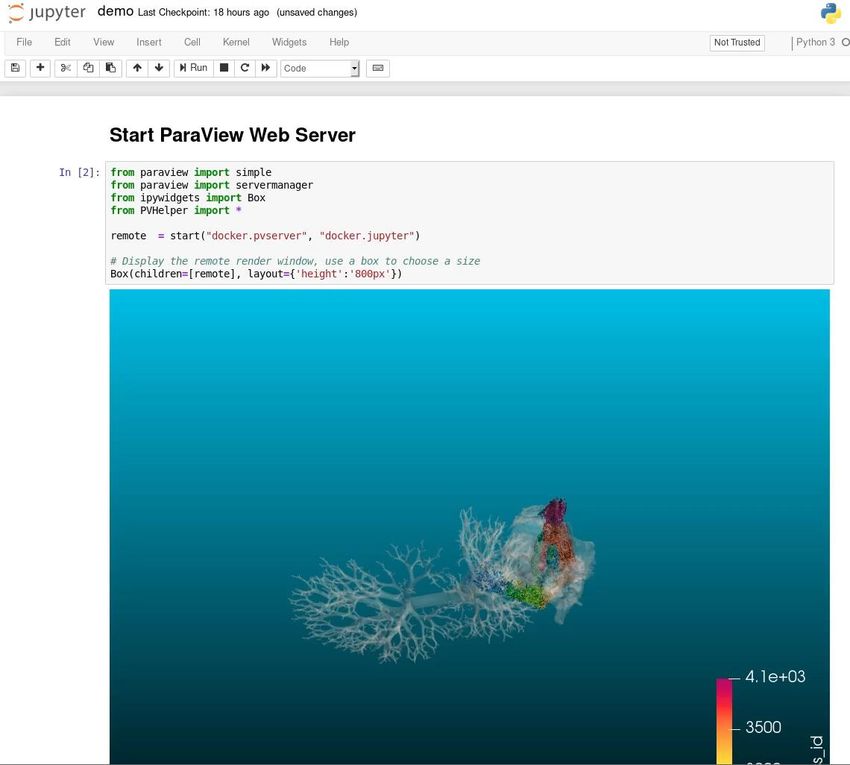Open the Cell menu
This screenshot has width=850, height=765.
(192, 42)
